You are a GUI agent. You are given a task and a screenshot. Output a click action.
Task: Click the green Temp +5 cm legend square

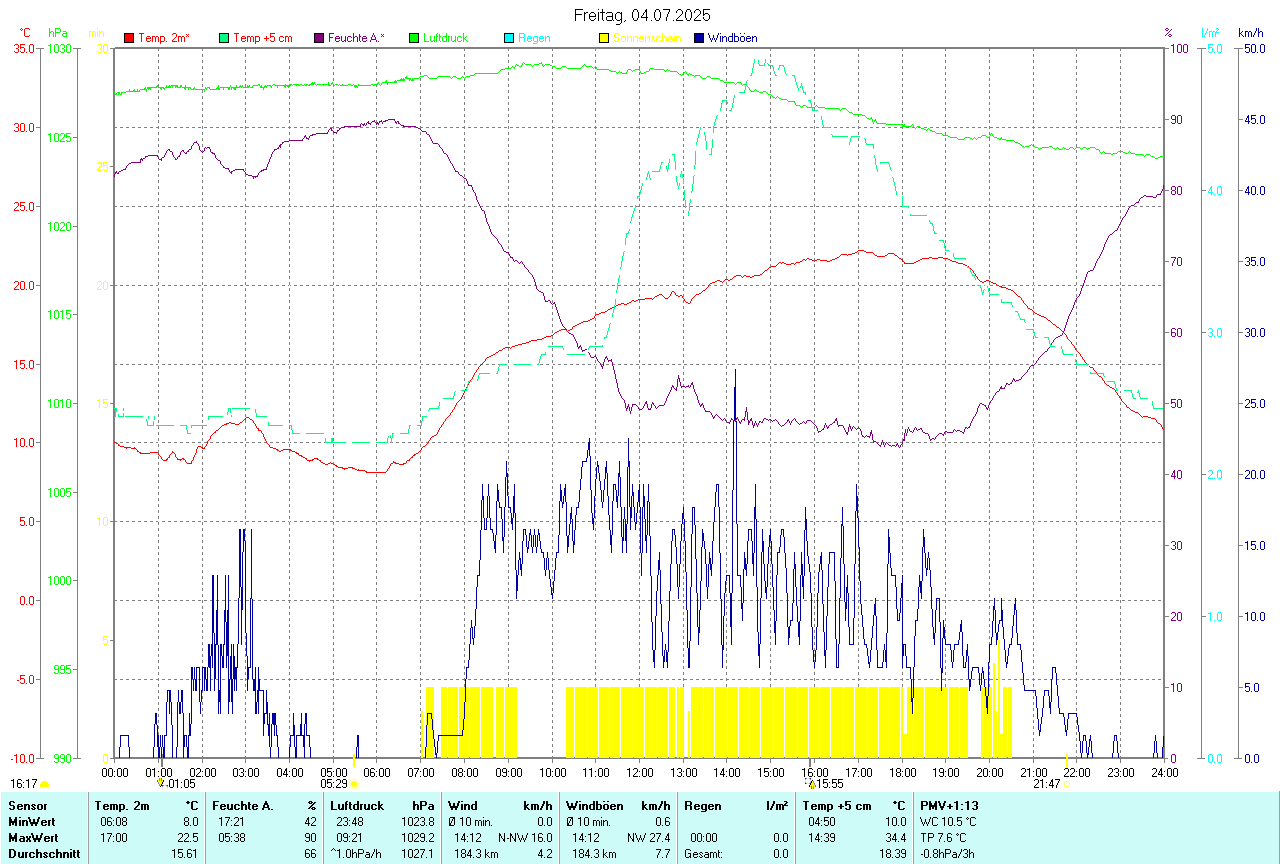224,38
